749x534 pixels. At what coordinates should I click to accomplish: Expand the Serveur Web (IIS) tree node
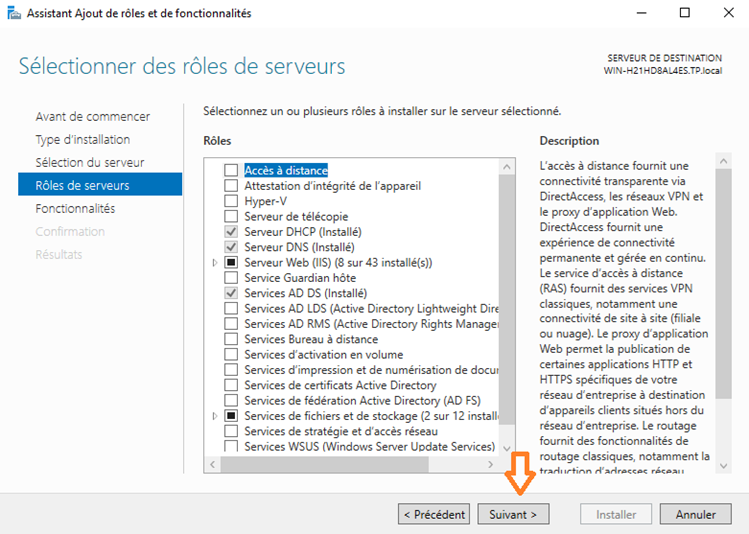coord(215,262)
